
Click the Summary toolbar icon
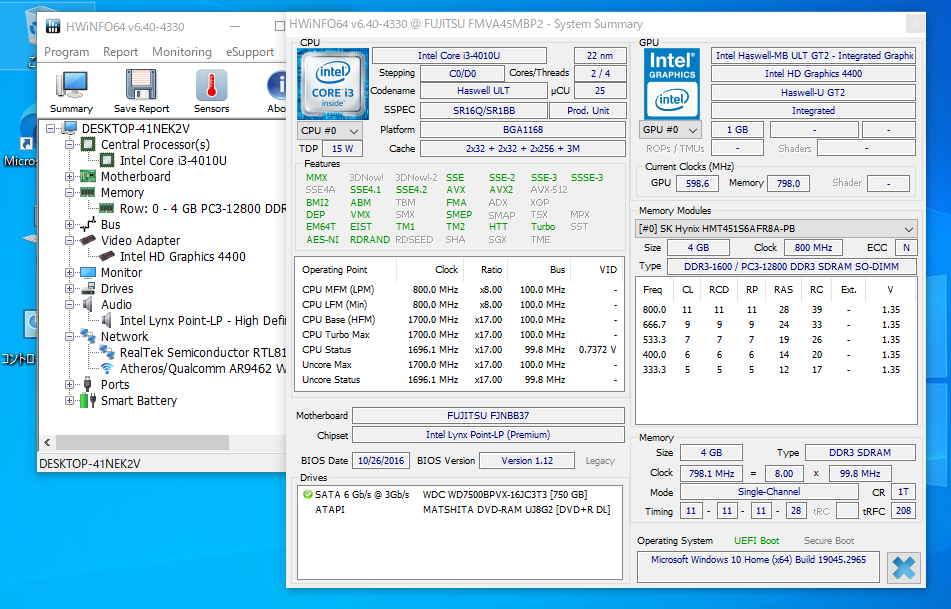click(x=71, y=85)
